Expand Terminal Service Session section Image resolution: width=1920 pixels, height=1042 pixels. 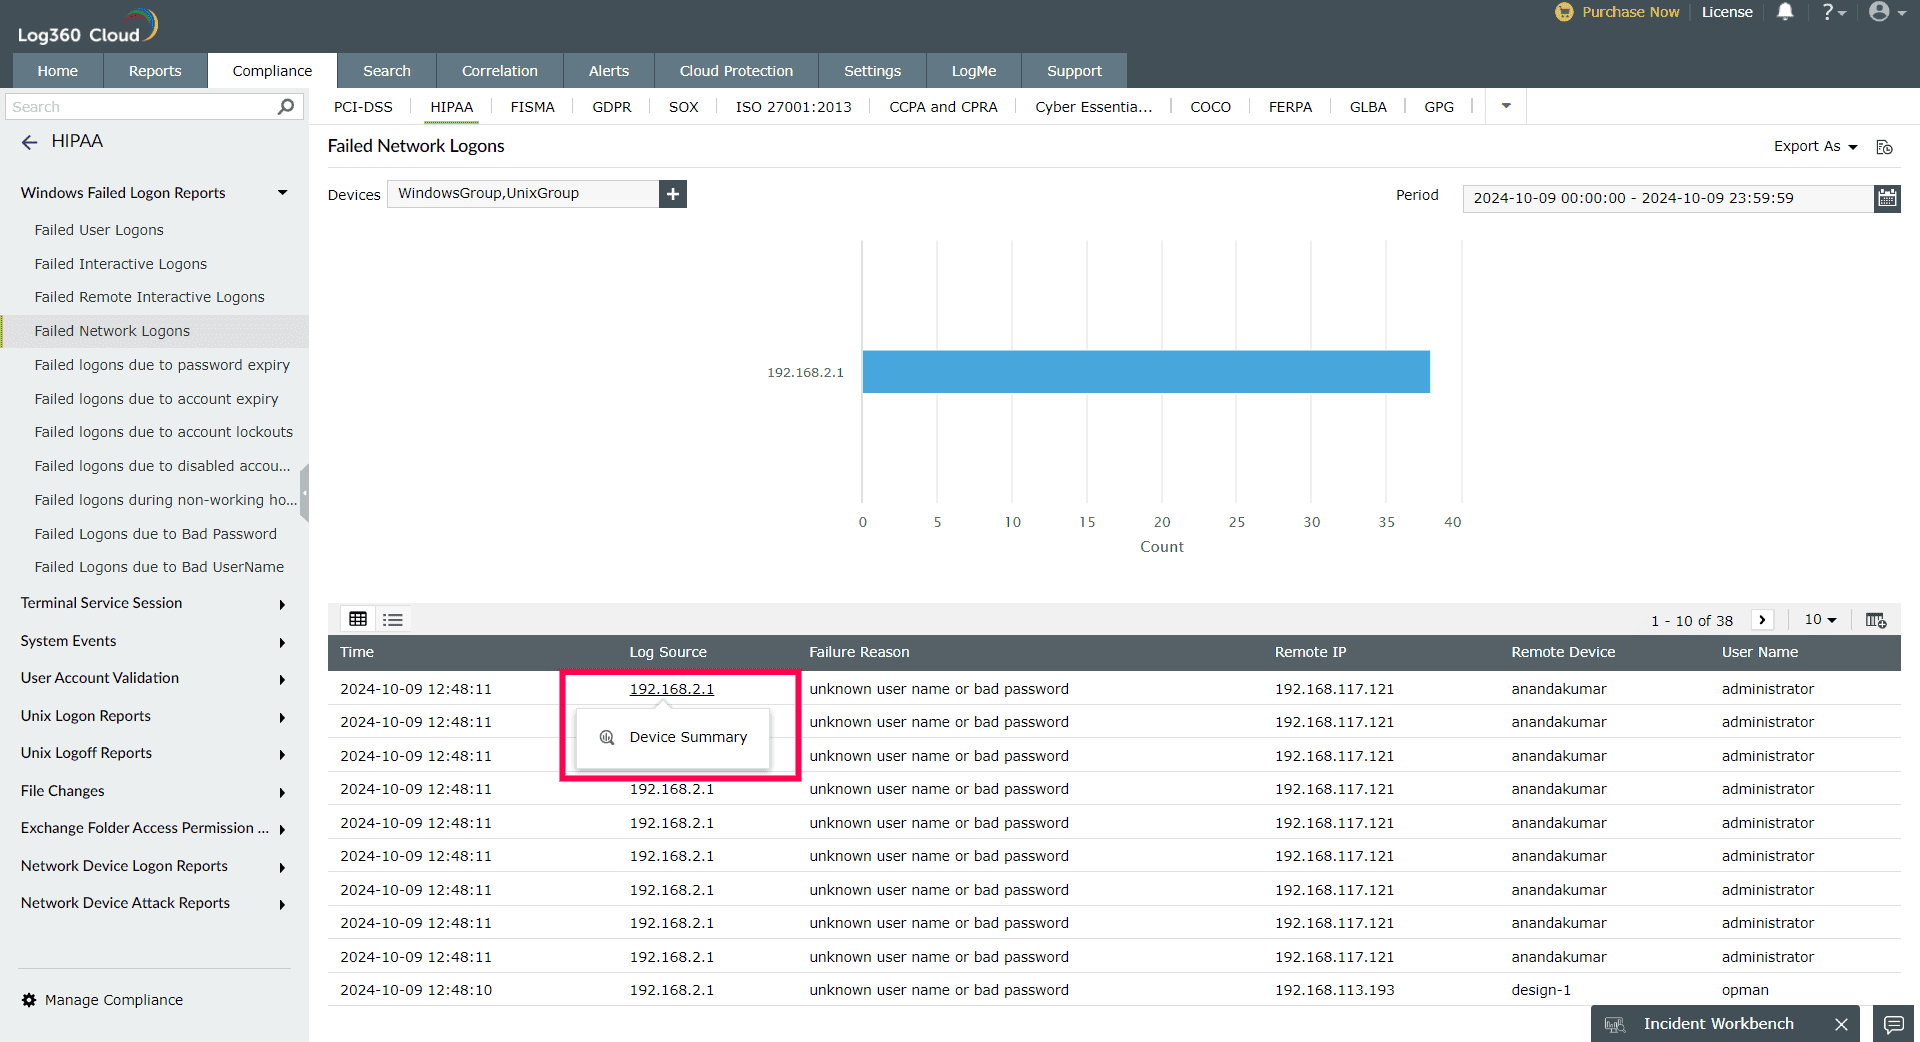pos(282,604)
